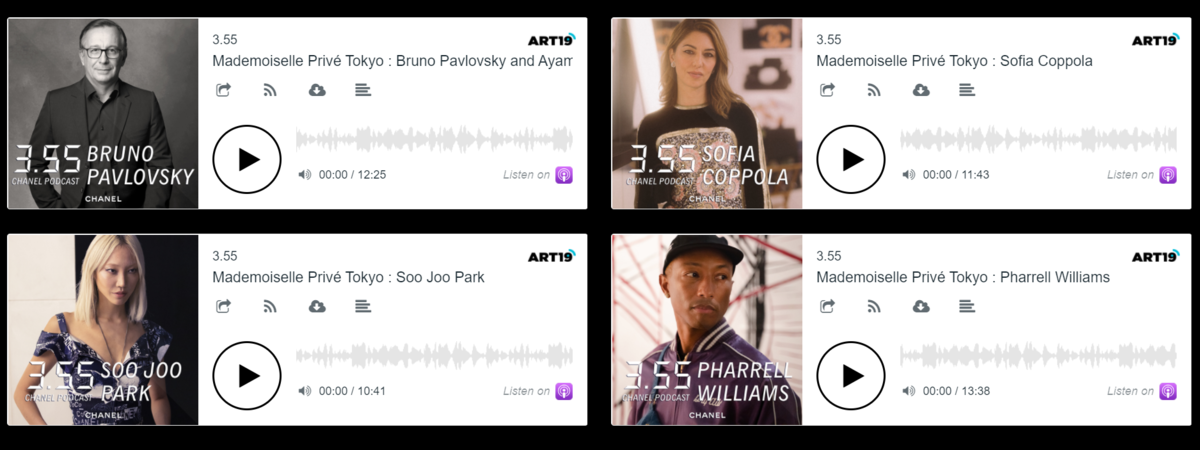
Task: Download the Soo Joo Park episode
Action: coord(317,306)
